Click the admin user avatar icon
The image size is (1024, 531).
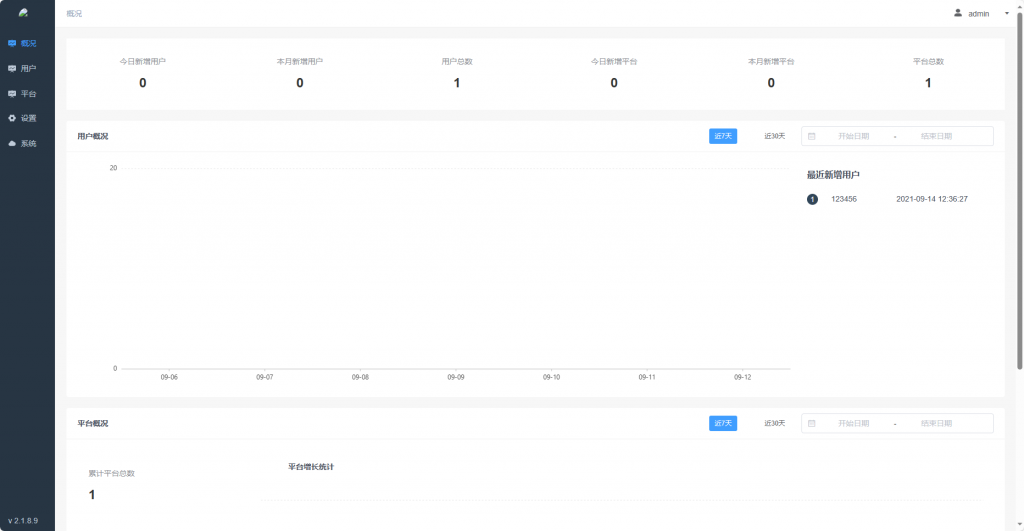tap(958, 13)
